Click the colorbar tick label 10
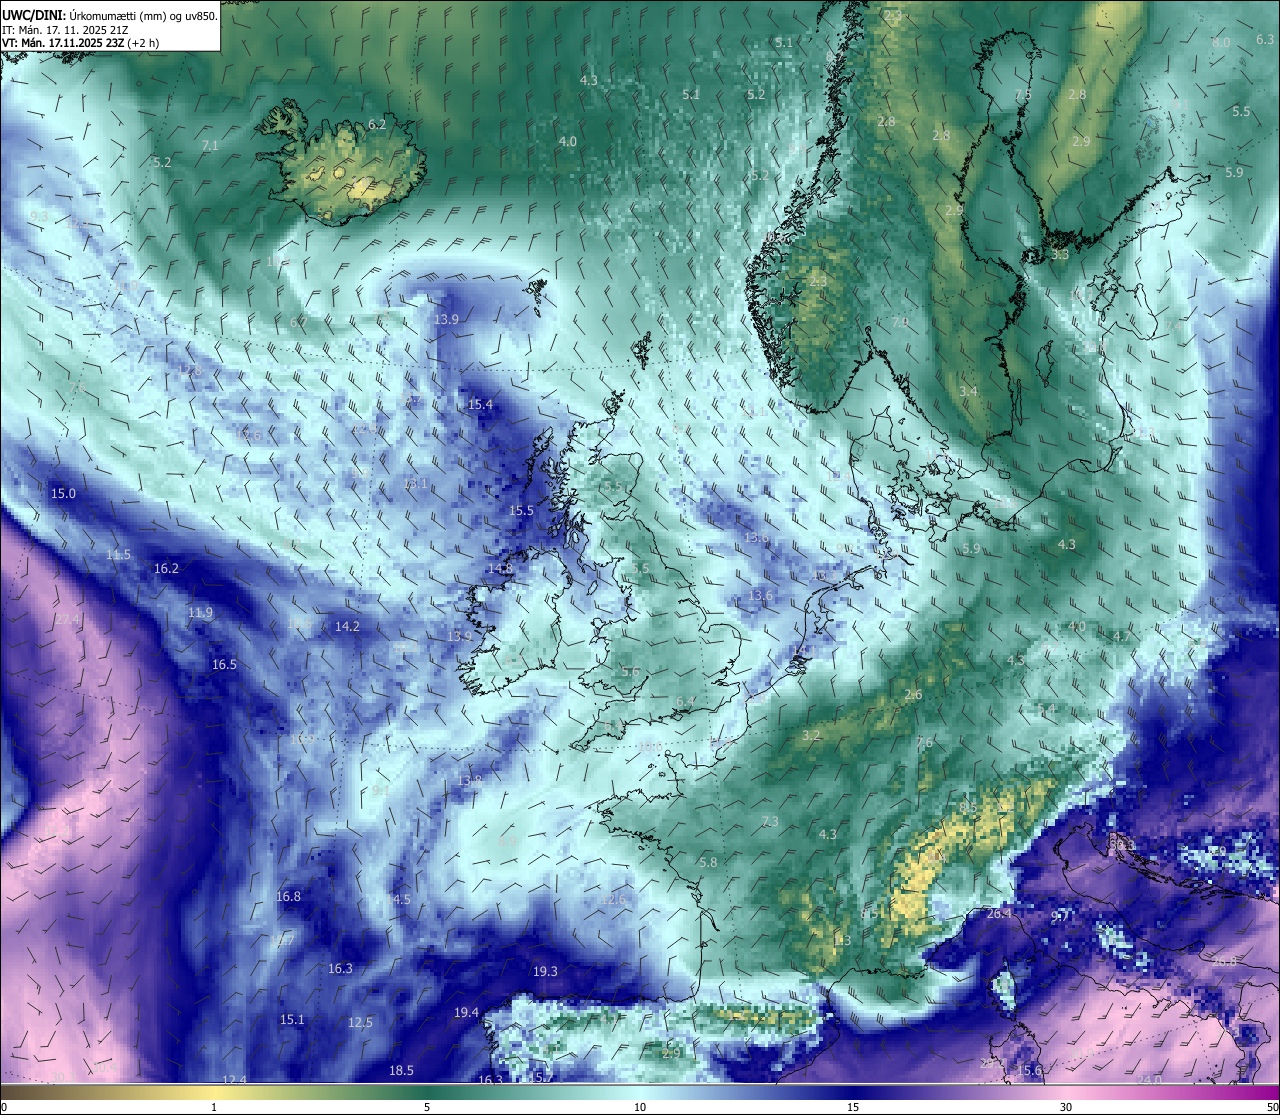 (x=640, y=1107)
